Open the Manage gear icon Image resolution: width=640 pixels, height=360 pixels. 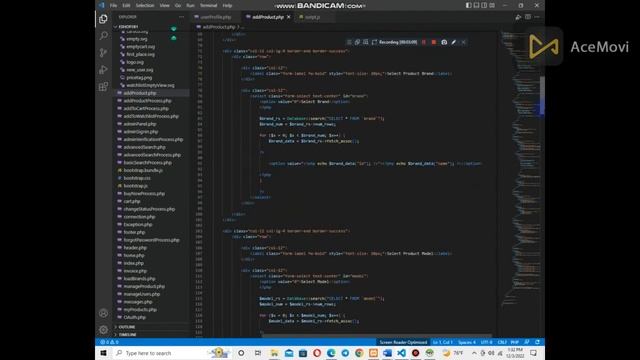coord(104,329)
